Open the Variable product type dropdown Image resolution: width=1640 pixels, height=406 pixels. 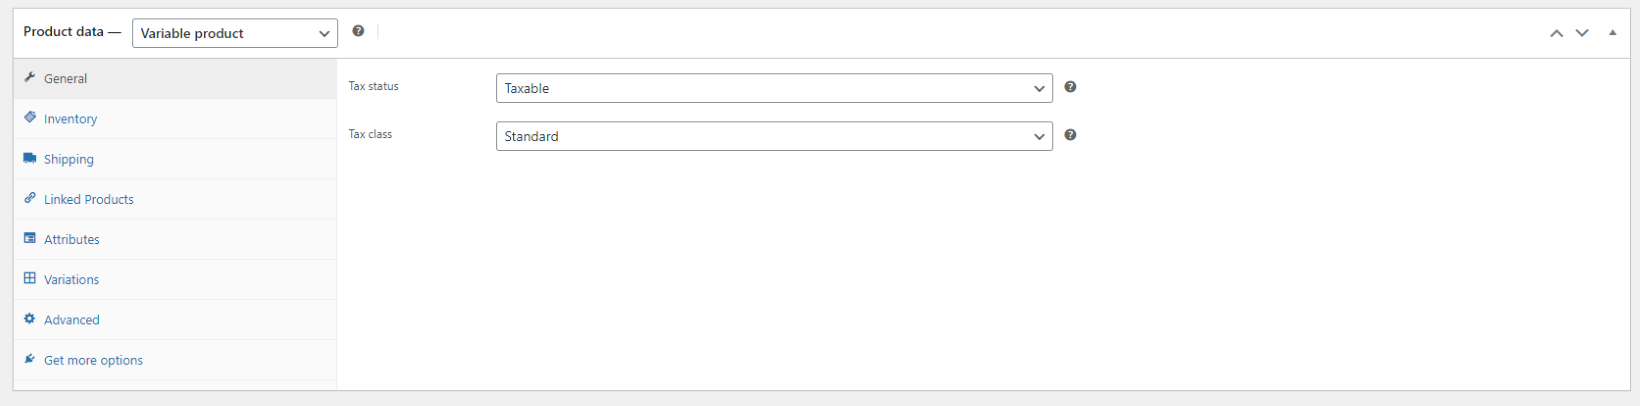click(x=235, y=33)
